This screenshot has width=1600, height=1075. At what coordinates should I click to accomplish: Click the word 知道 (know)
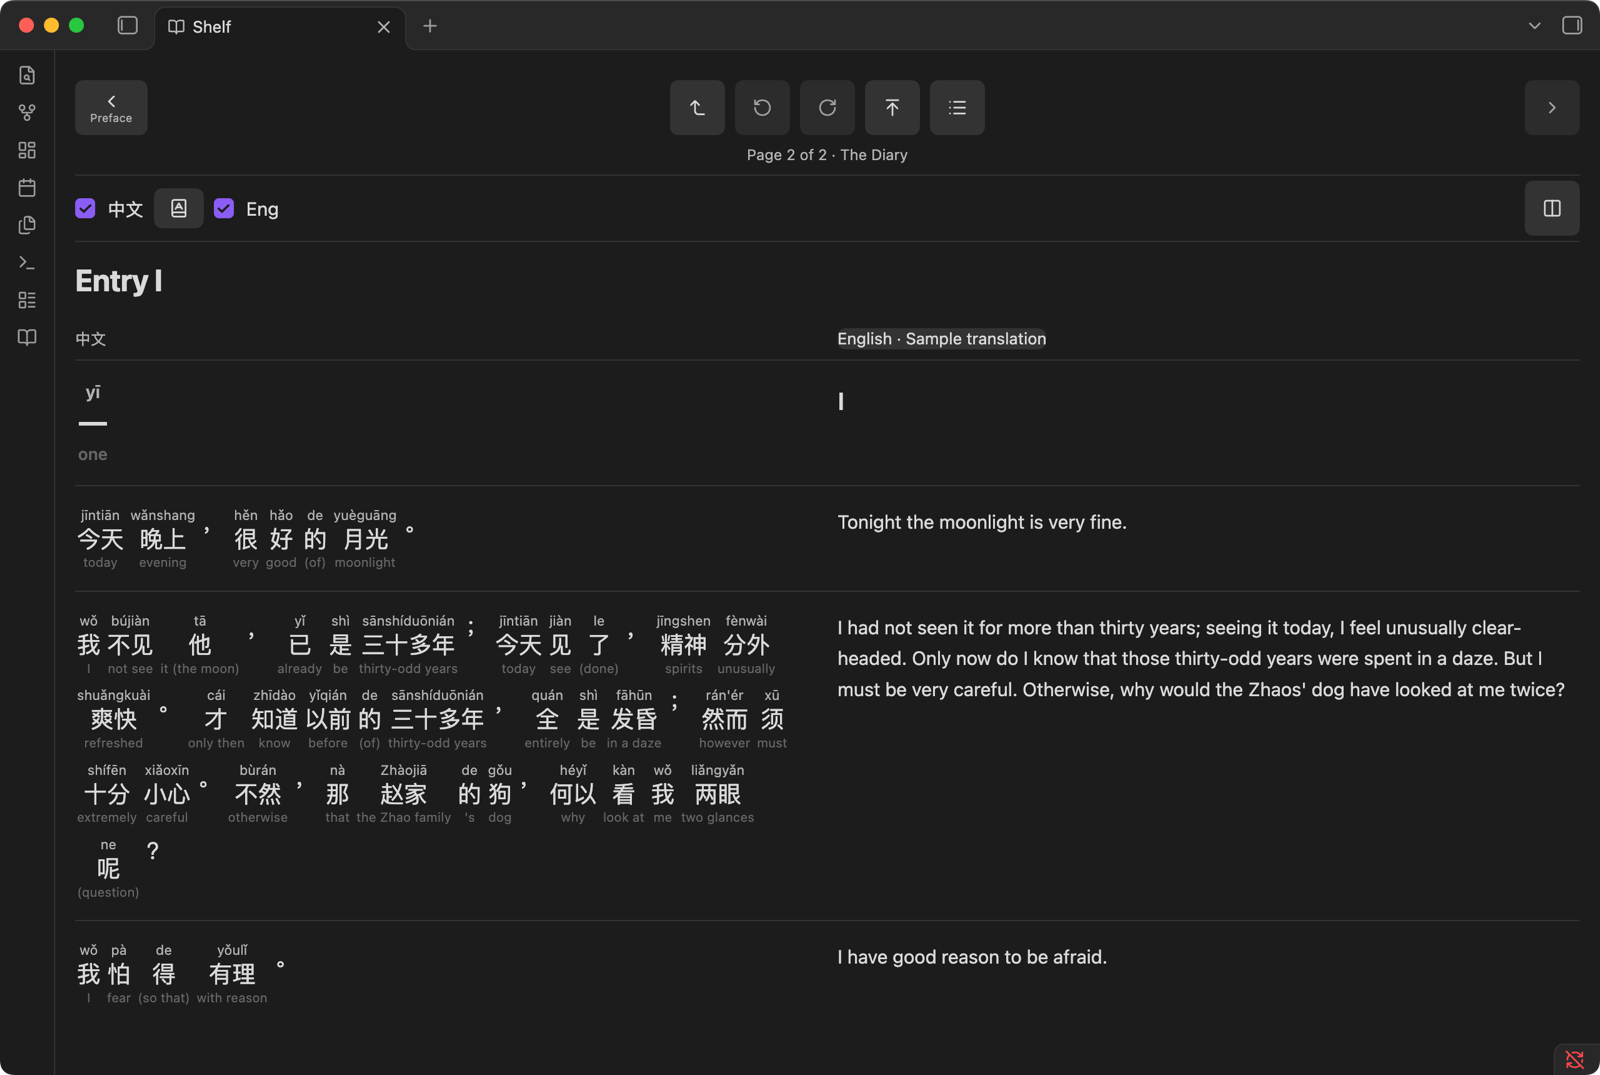274,719
